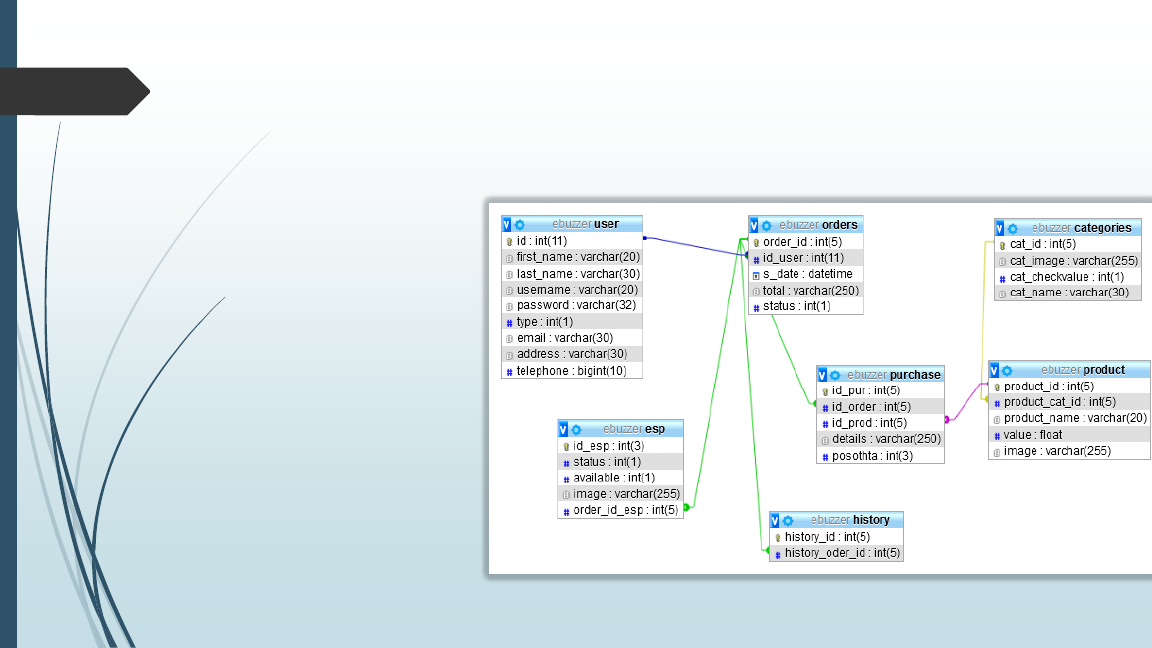Viewport: 1152px width, 648px height.
Task: Collapse the purchase table using V arrow
Action: click(x=822, y=375)
